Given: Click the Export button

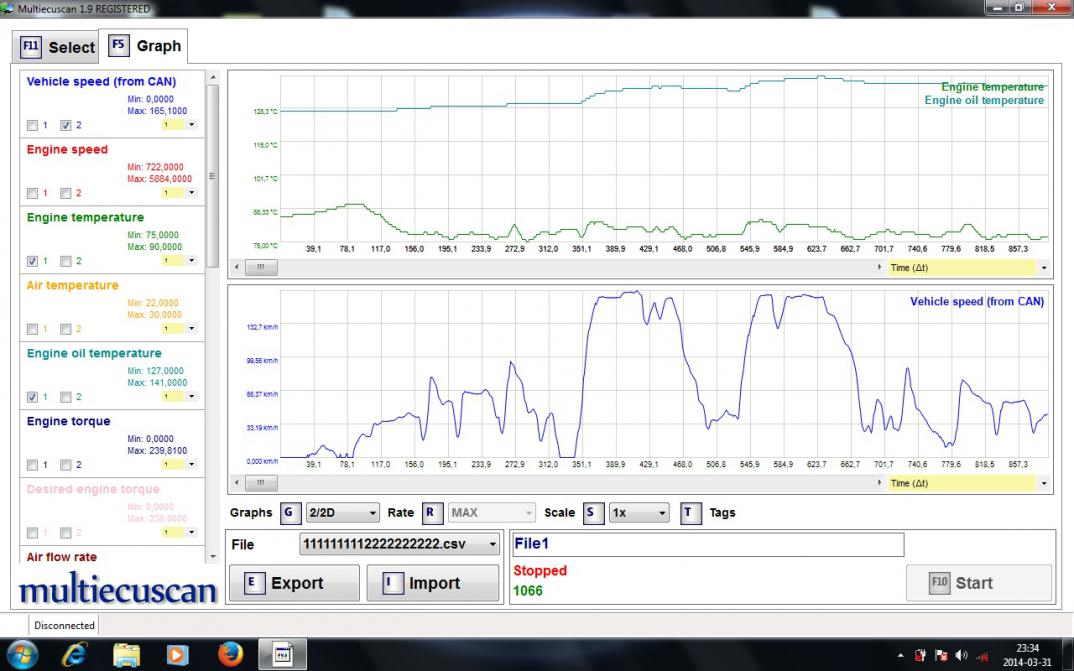Looking at the screenshot, I should click(x=294, y=583).
